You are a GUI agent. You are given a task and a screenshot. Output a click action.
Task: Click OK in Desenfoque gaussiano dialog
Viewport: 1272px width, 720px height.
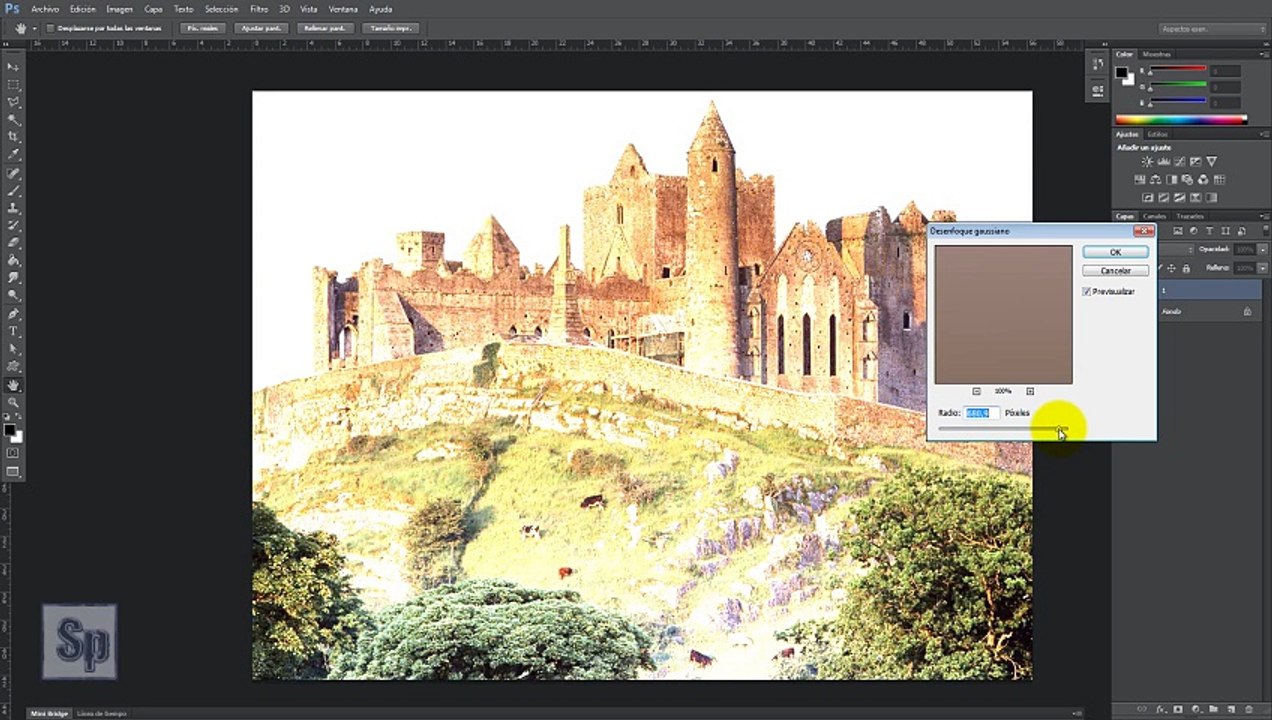[x=1115, y=252]
